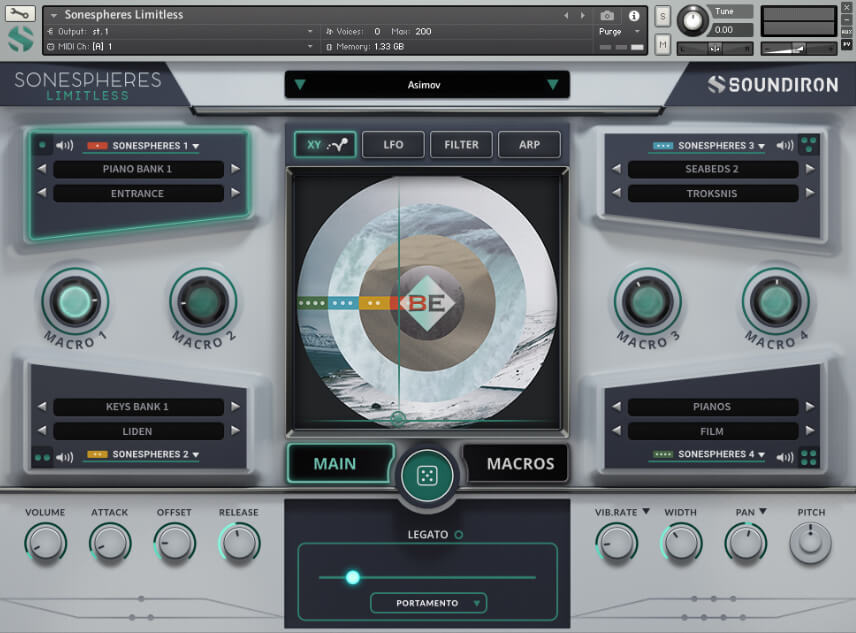856x633 pixels.
Task: Select next Kontakt instrument arrow
Action: tap(582, 15)
